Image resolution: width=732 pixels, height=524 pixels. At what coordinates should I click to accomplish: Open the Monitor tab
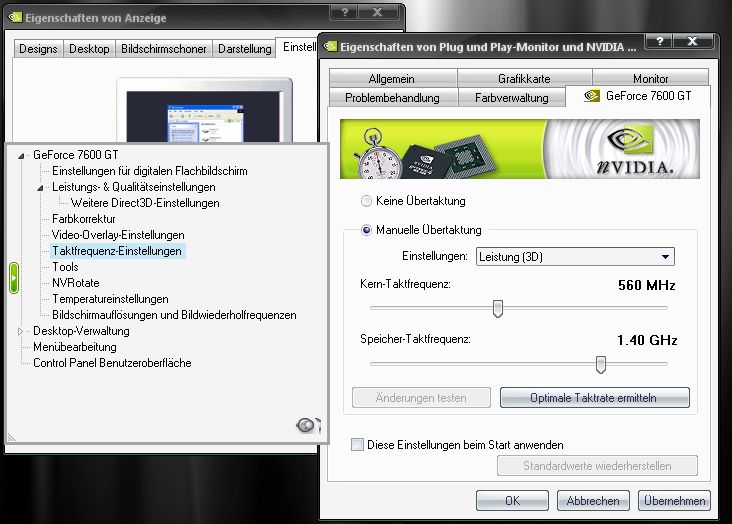650,78
